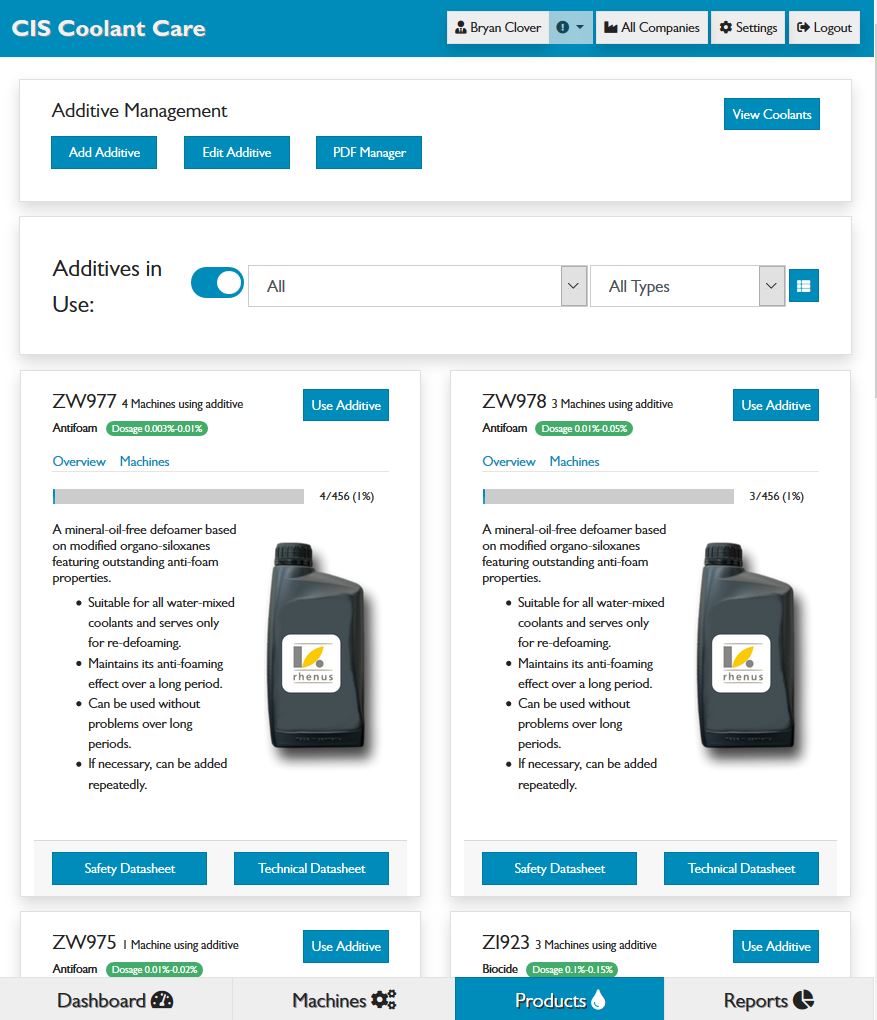877x1020 pixels.
Task: Open ZW978 Technical Datasheet
Action: click(x=740, y=868)
